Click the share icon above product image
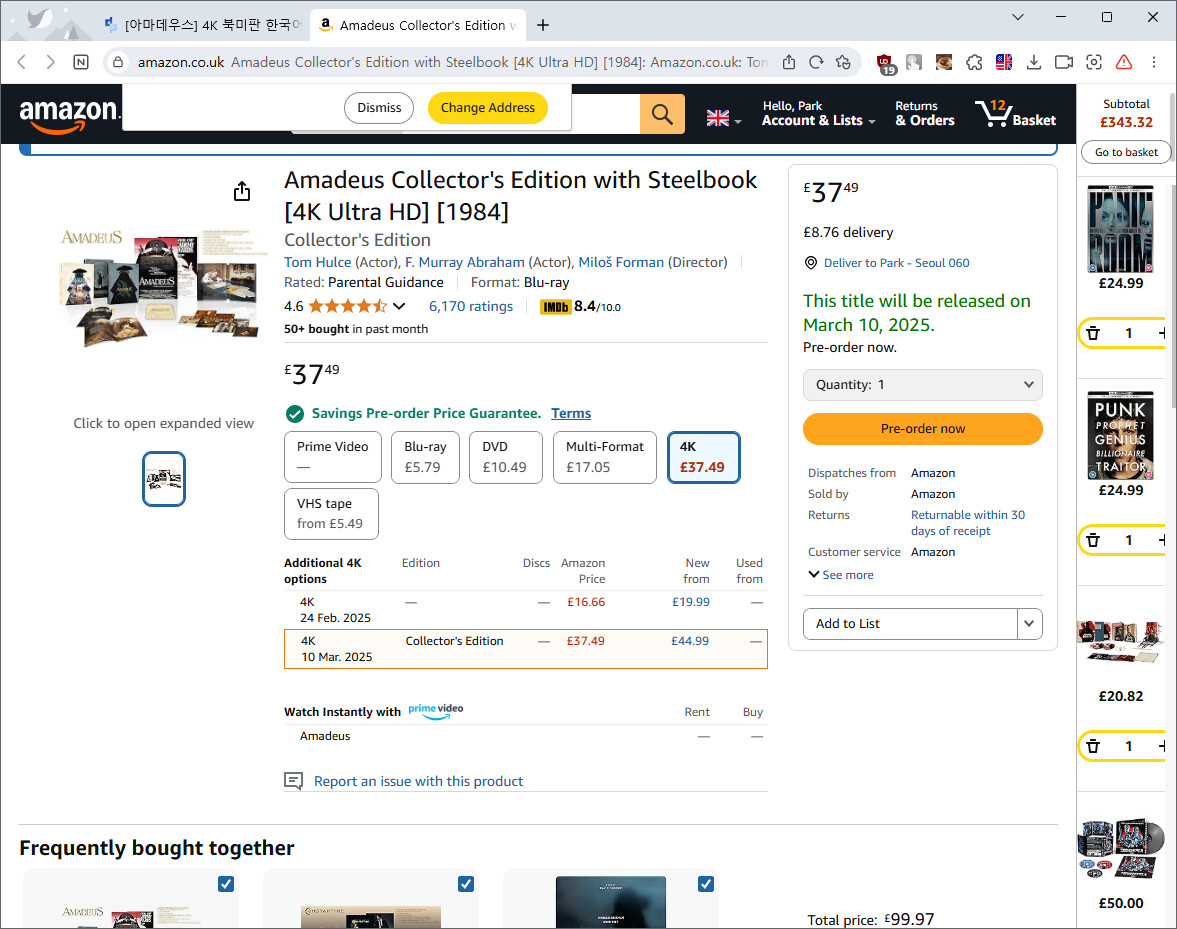The height and width of the screenshot is (929, 1177). click(x=242, y=191)
